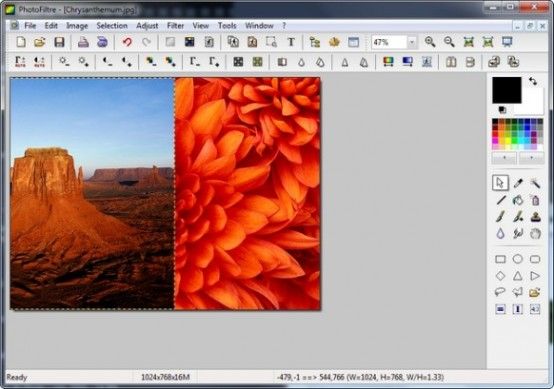The height and width of the screenshot is (389, 554).
Task: Click the Print icon
Action: [x=83, y=42]
